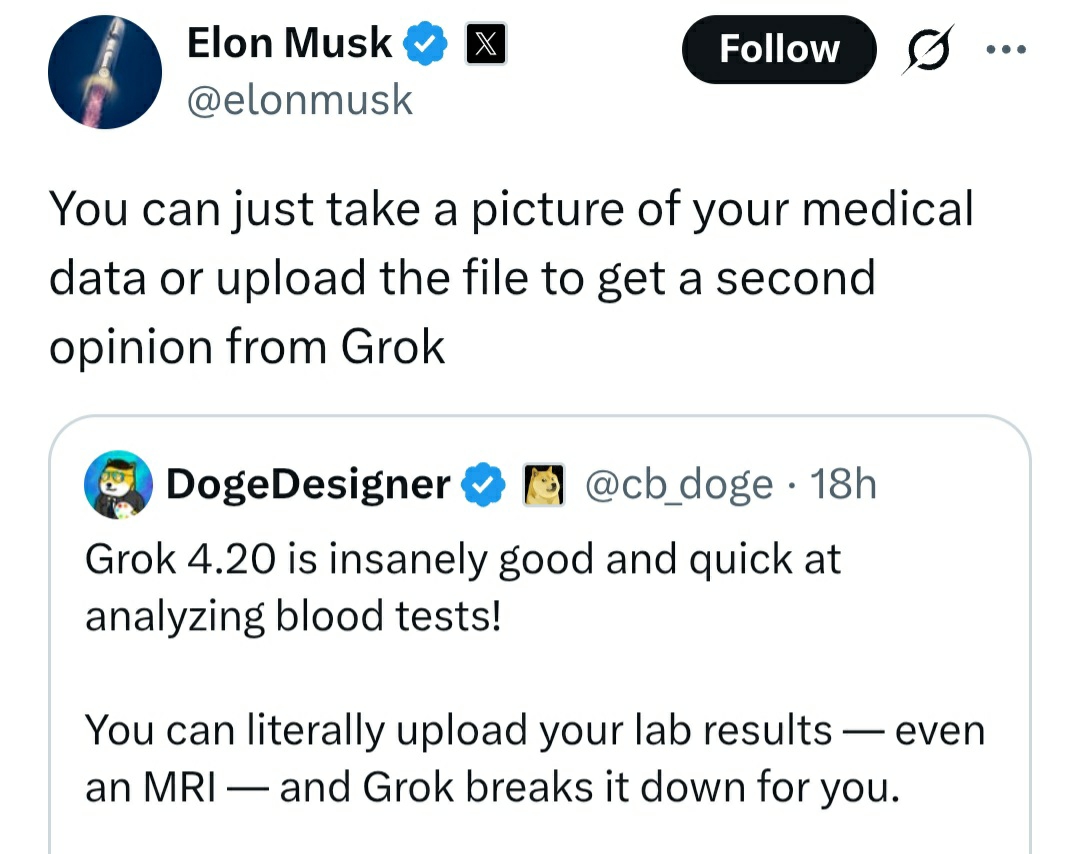
Task: Open the DogeDesigner display name
Action: click(x=308, y=485)
